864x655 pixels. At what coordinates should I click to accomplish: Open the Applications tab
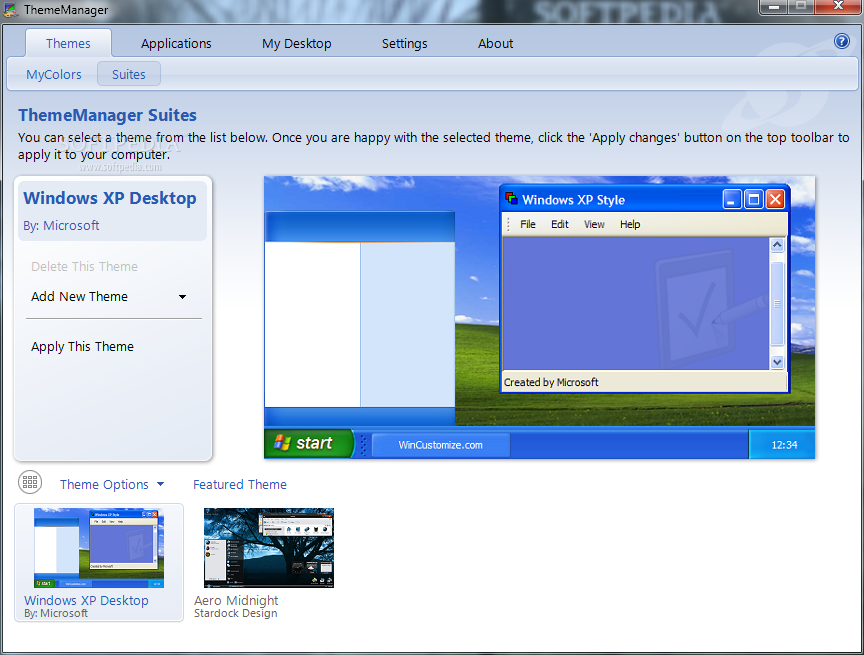176,44
